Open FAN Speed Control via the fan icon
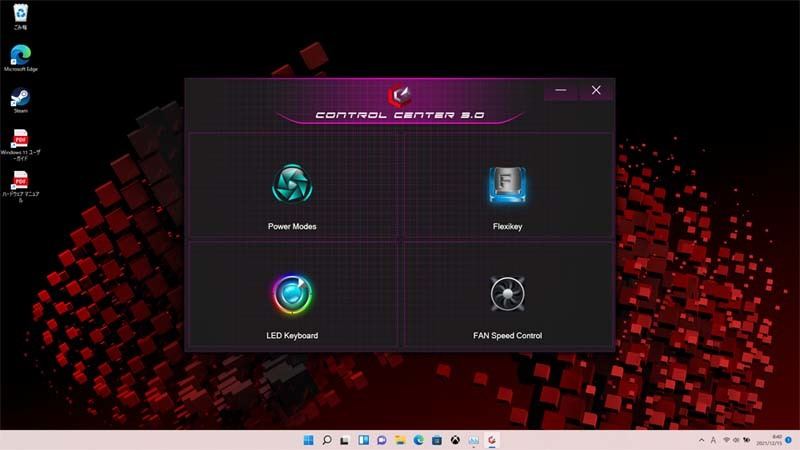Viewport: 800px width, 450px height. (507, 293)
